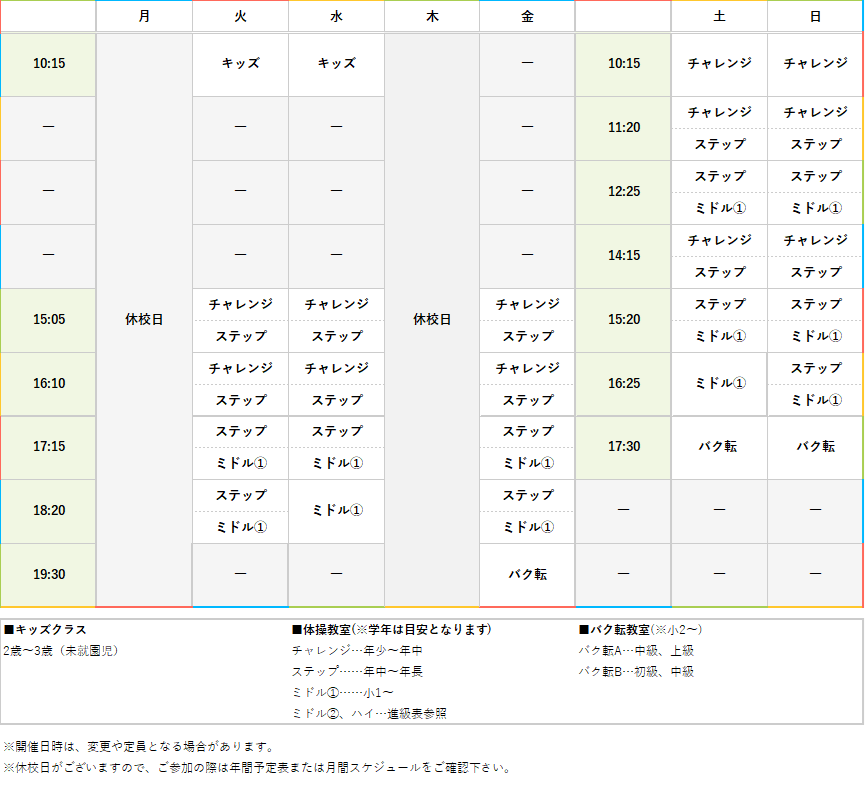865x793 pixels.
Task: Select the 土 (Saturday) column header
Action: click(719, 16)
